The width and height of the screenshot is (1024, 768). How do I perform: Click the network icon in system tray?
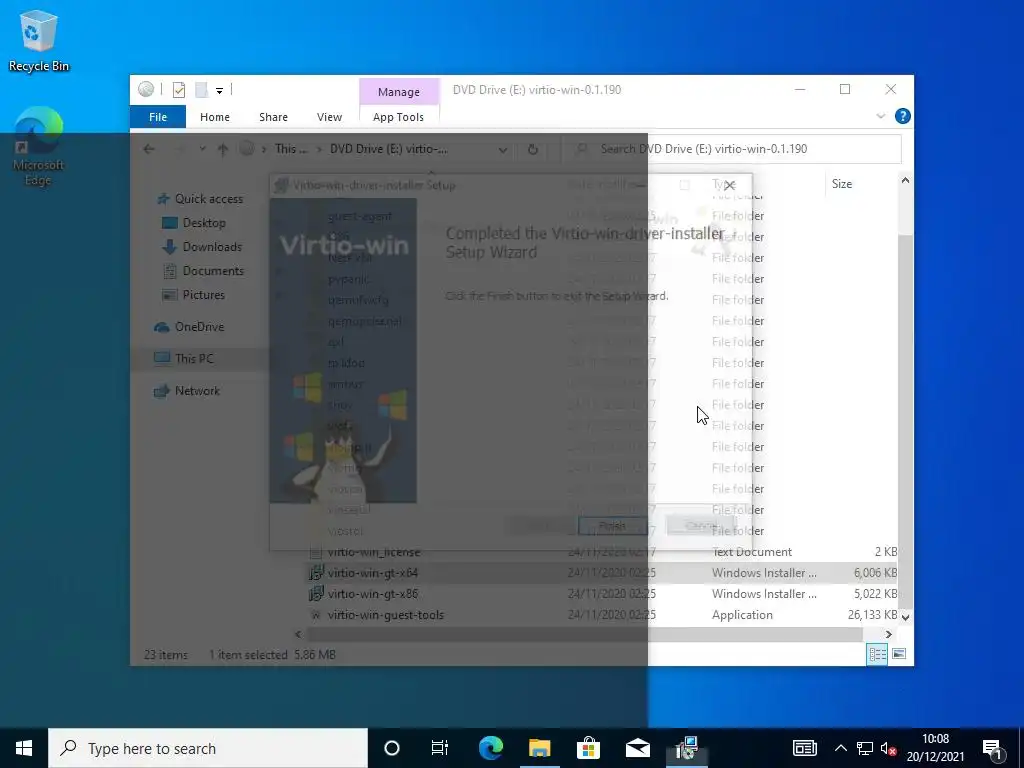865,748
